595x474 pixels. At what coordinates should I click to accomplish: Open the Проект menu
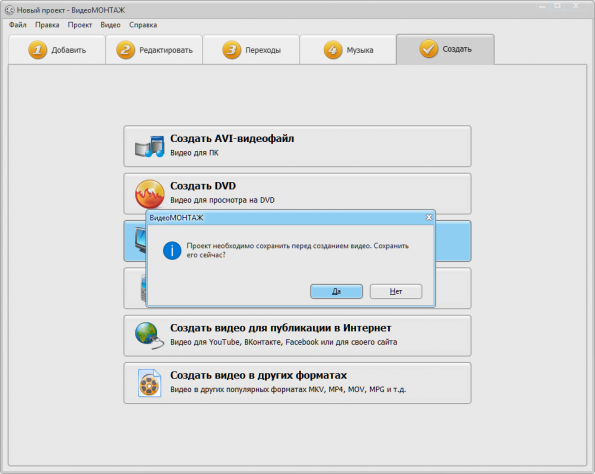[80, 25]
